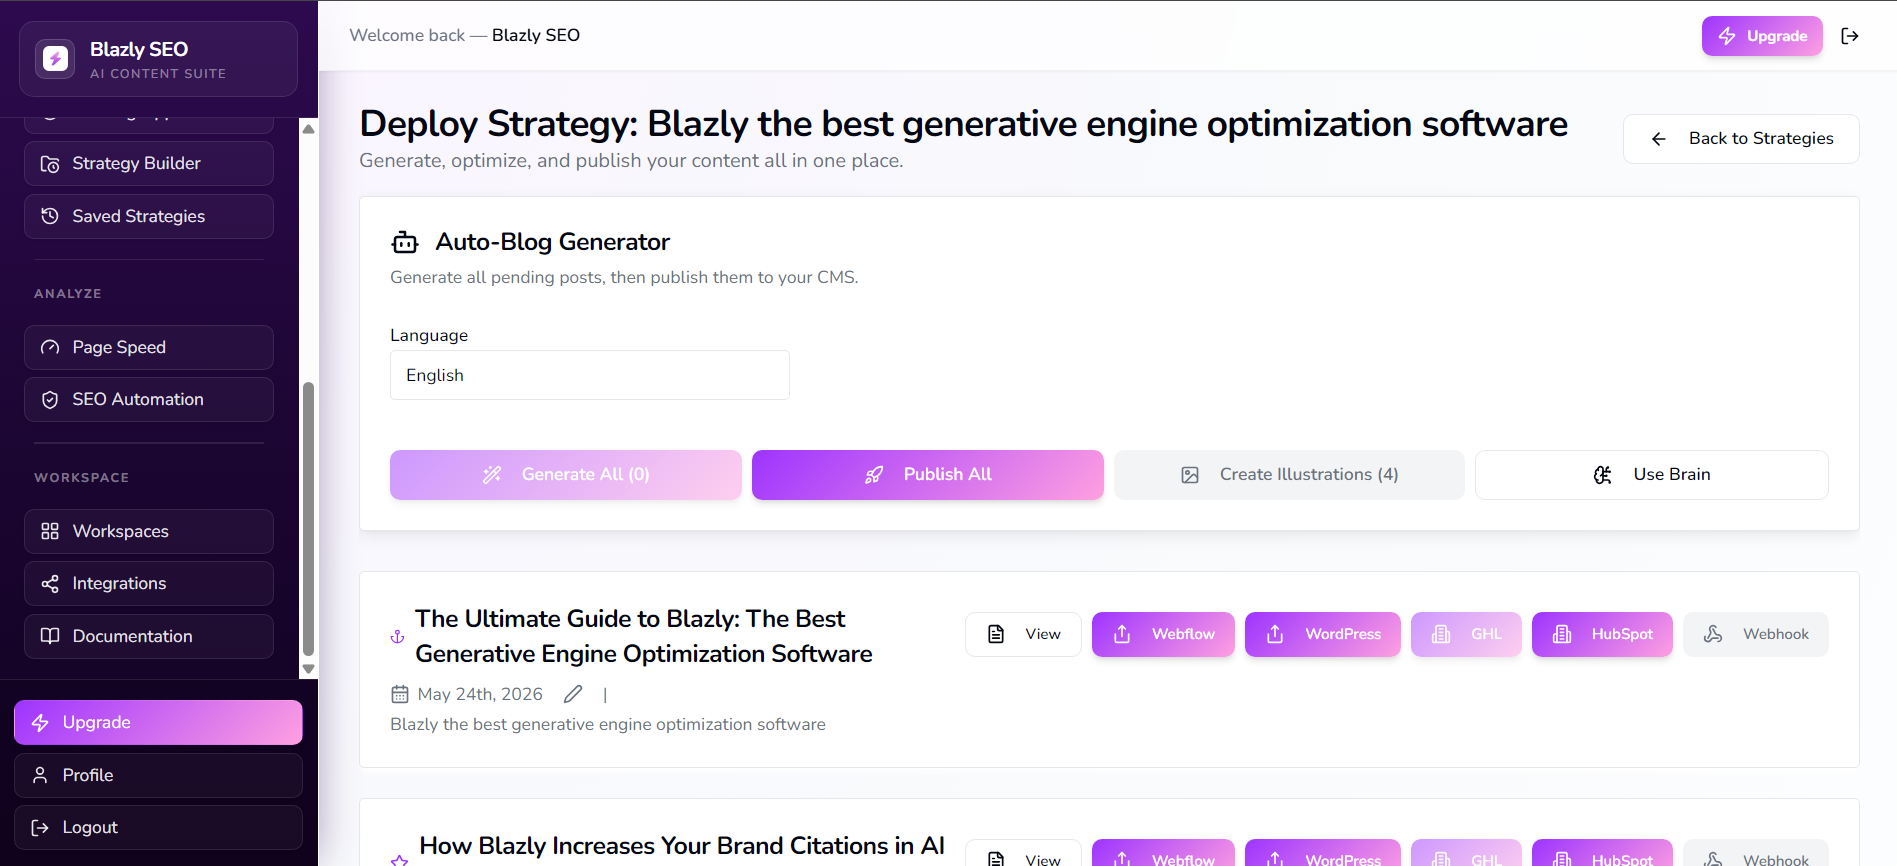1897x866 pixels.
Task: Click the magic wand icon on Generate All
Action: pos(492,475)
